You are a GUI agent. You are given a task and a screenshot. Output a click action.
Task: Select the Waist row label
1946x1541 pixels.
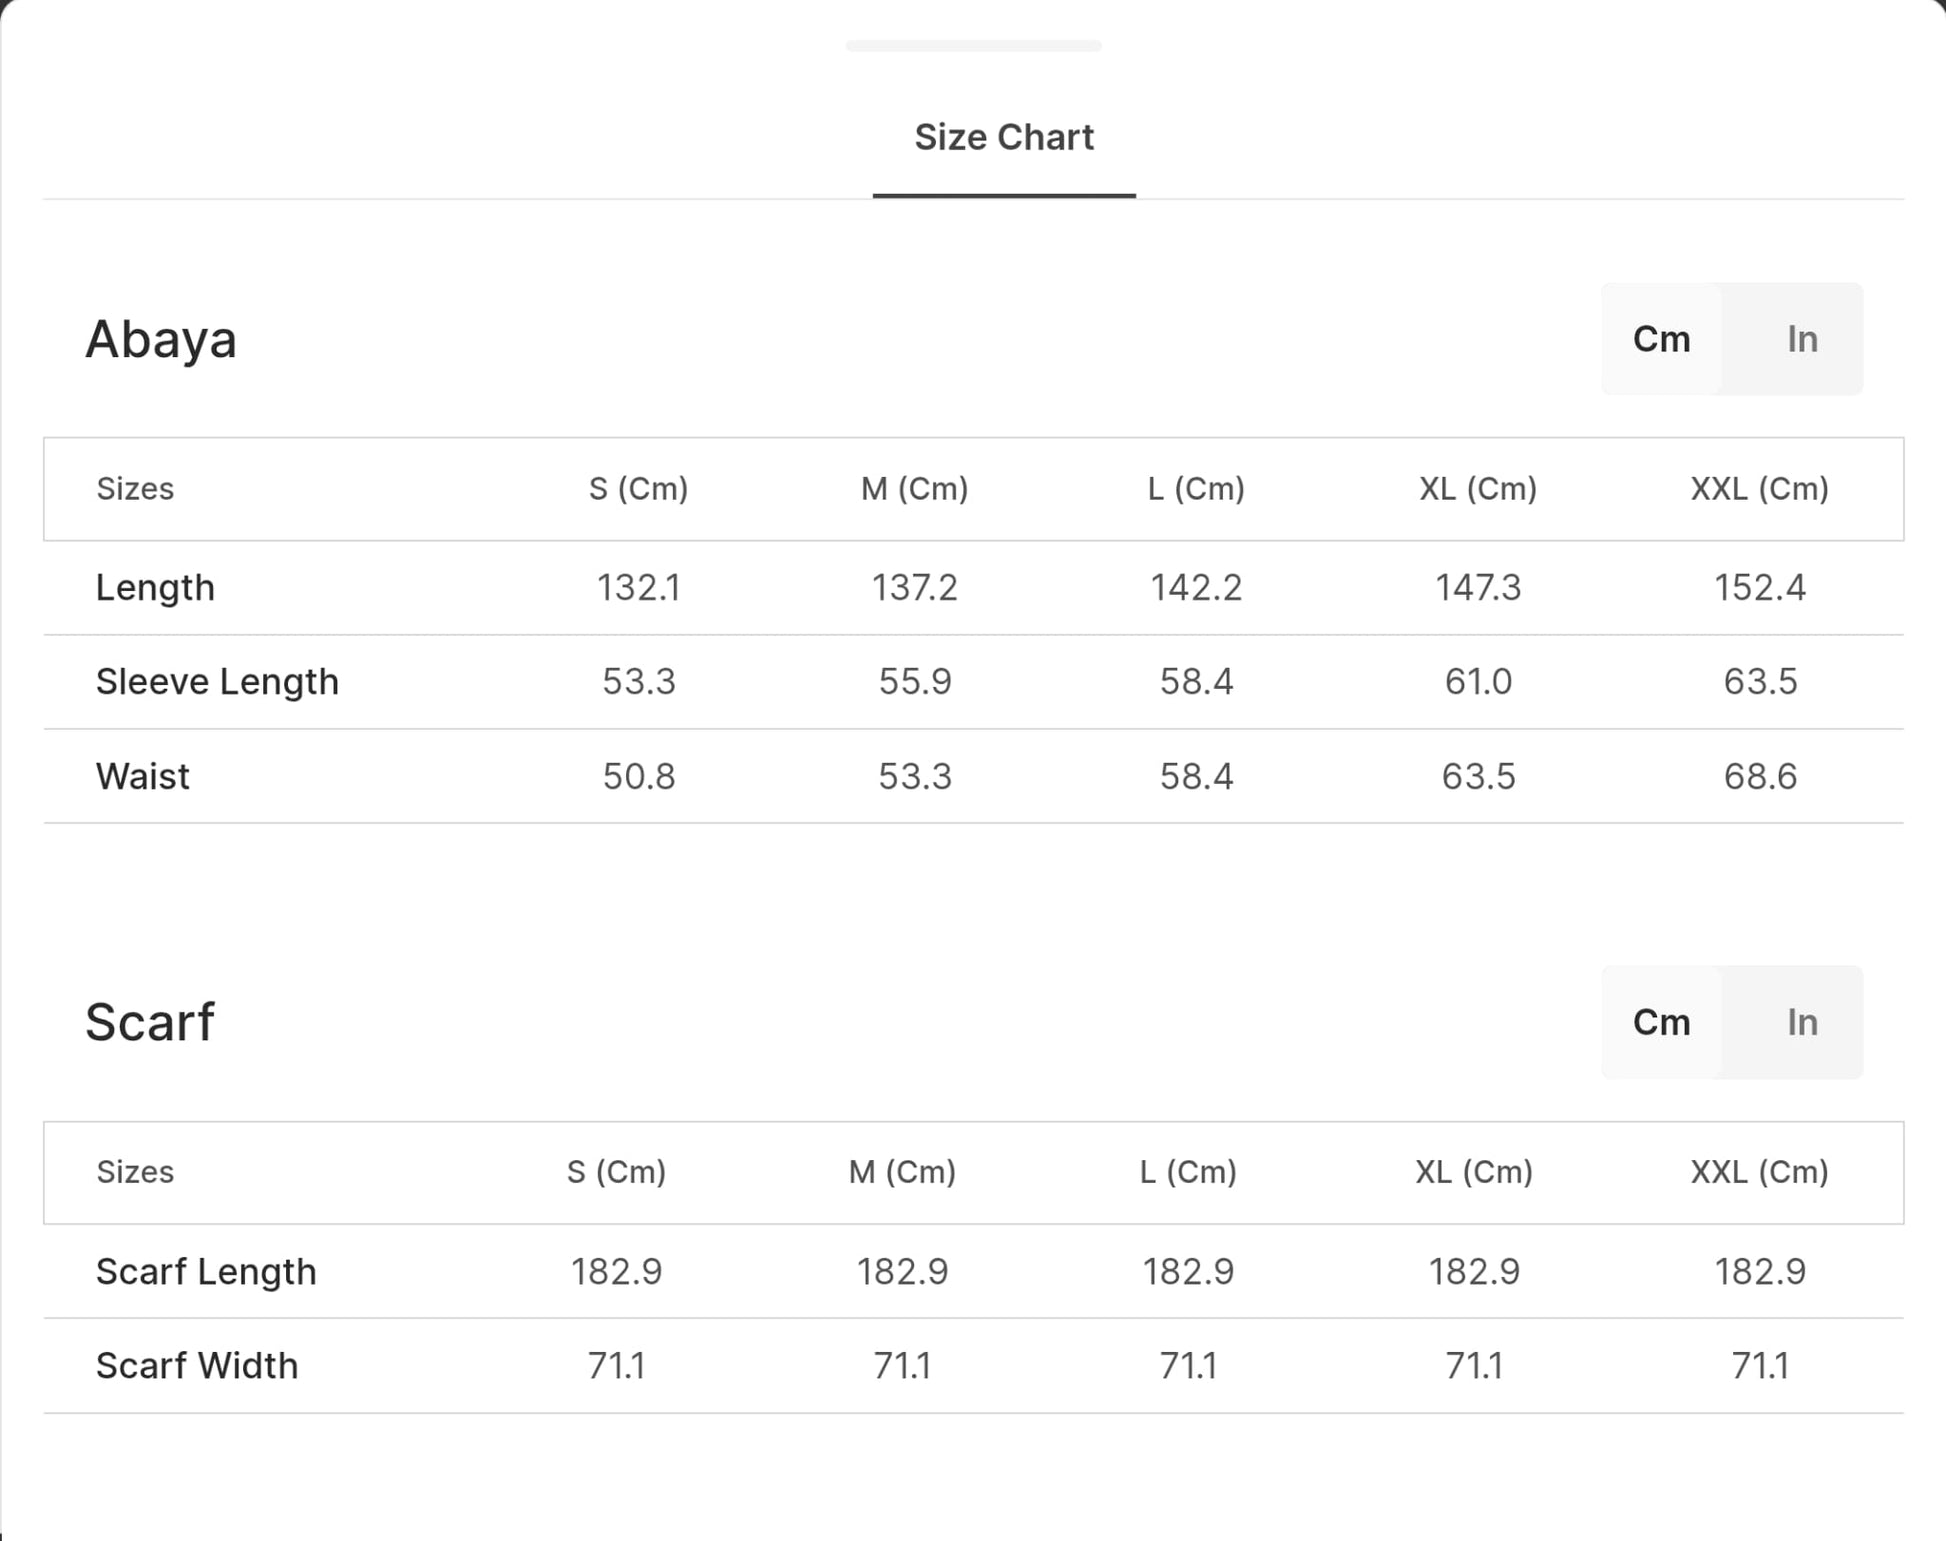tap(143, 776)
